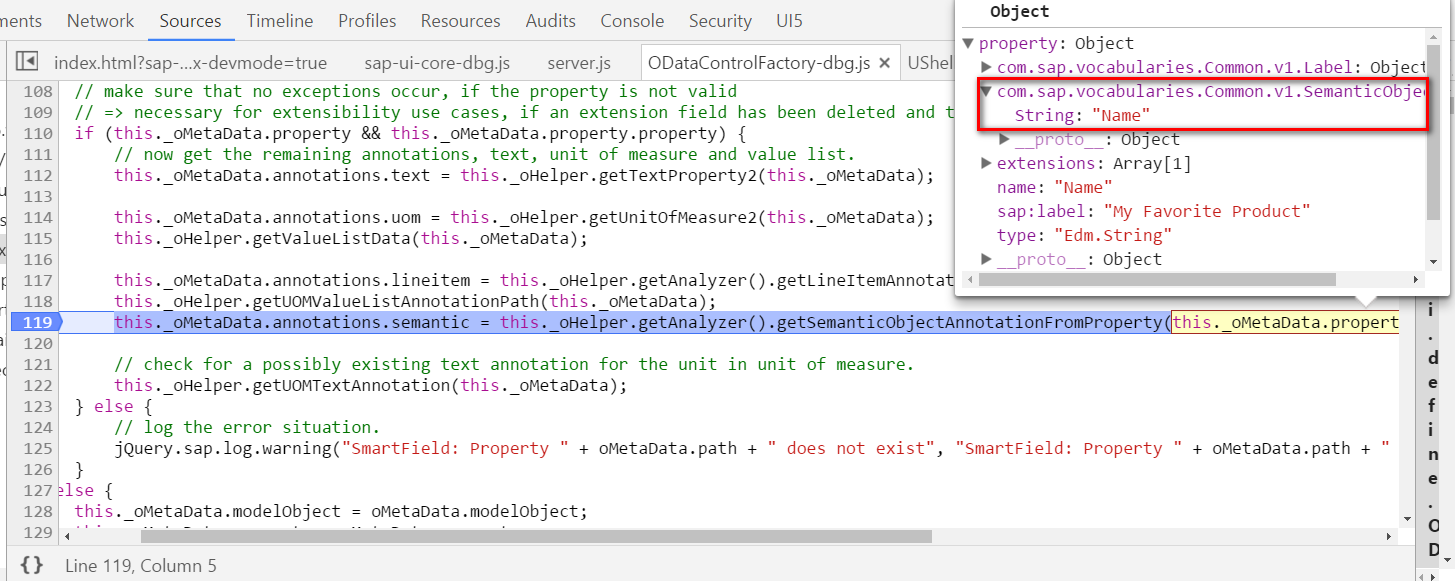Switch to the Sources panel tab
This screenshot has height=581, width=1455.
pos(190,20)
